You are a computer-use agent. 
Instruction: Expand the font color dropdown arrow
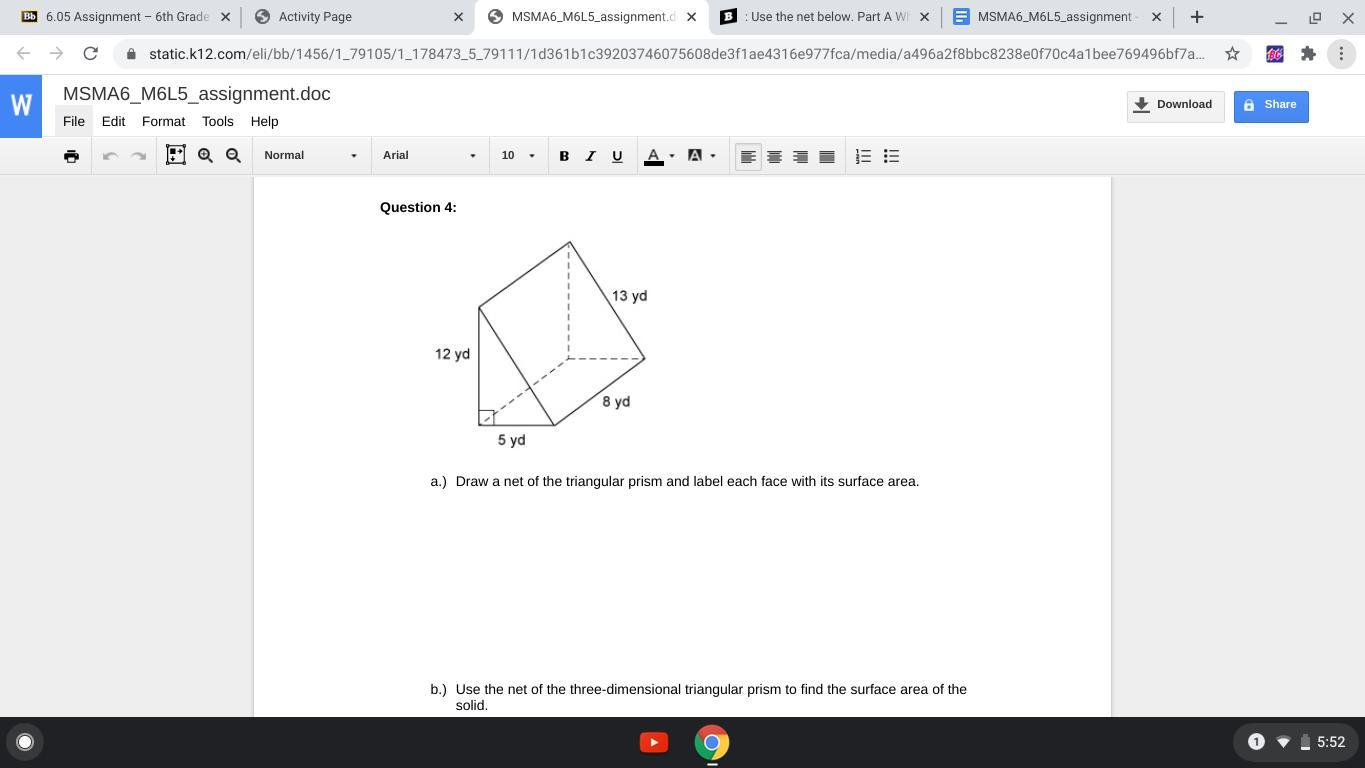pyautogui.click(x=672, y=156)
